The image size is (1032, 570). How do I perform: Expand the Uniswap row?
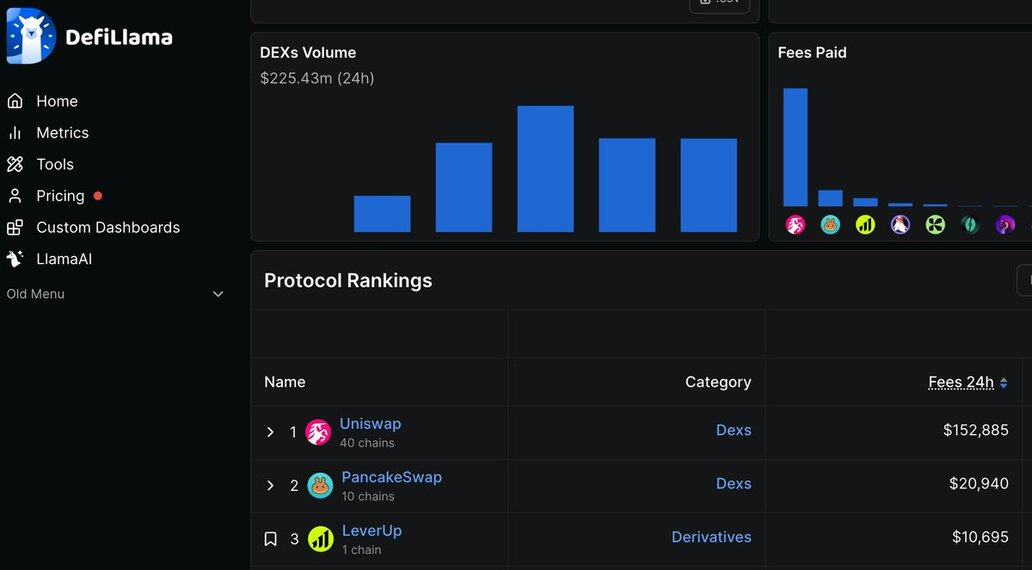pyautogui.click(x=270, y=432)
